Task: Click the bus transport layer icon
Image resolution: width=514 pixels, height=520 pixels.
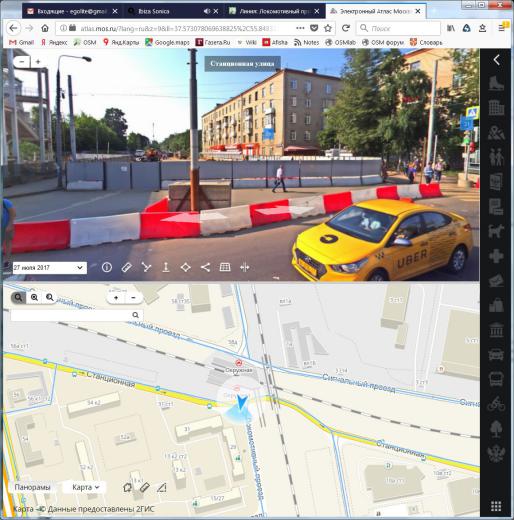Action: pos(496,379)
